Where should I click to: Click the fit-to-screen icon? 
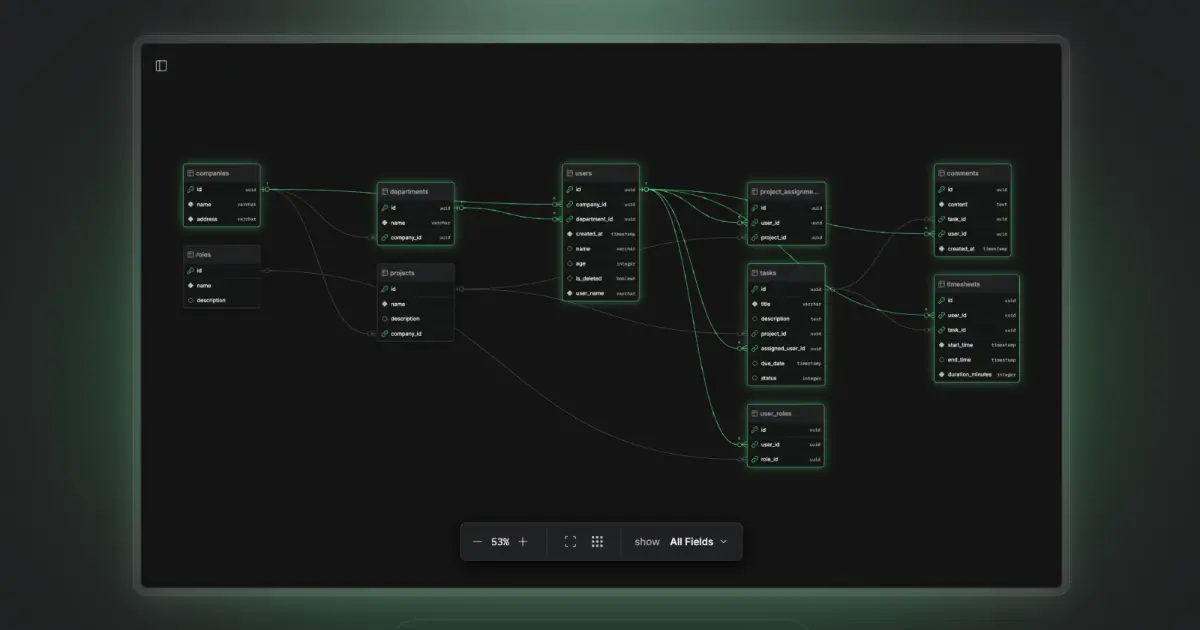[x=570, y=542]
